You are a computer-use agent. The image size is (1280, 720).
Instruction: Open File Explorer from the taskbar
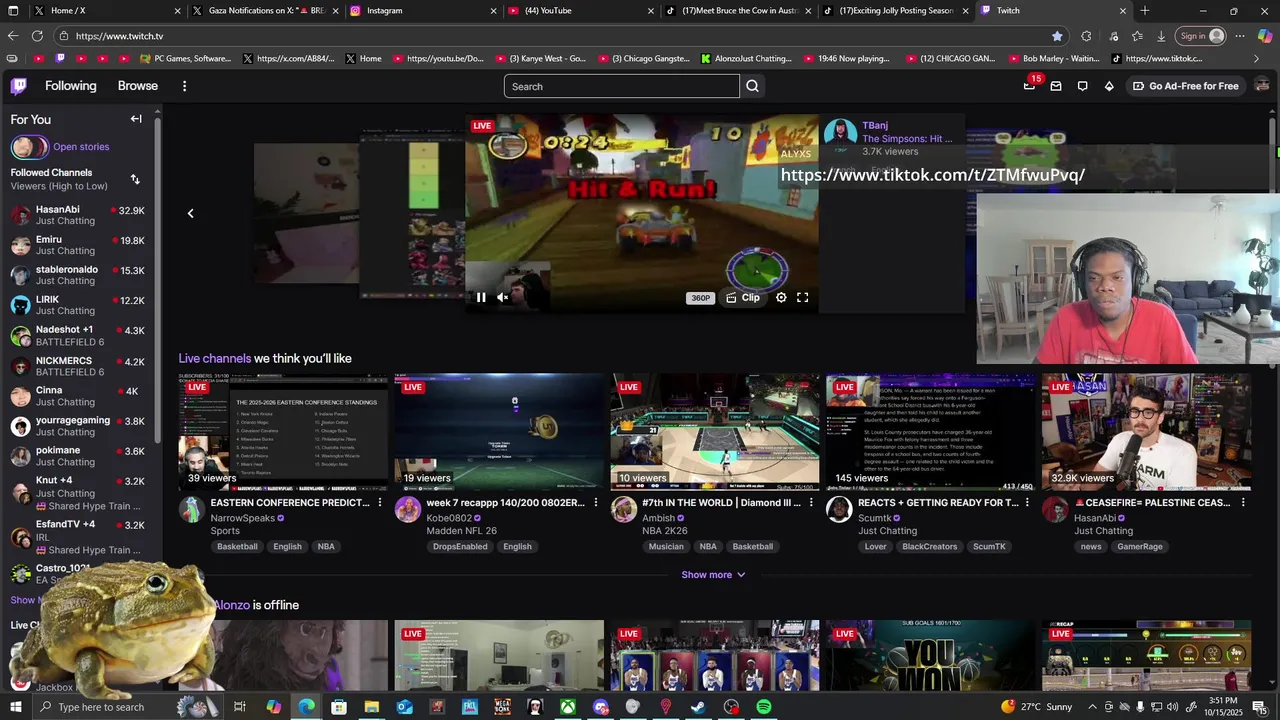[x=371, y=707]
